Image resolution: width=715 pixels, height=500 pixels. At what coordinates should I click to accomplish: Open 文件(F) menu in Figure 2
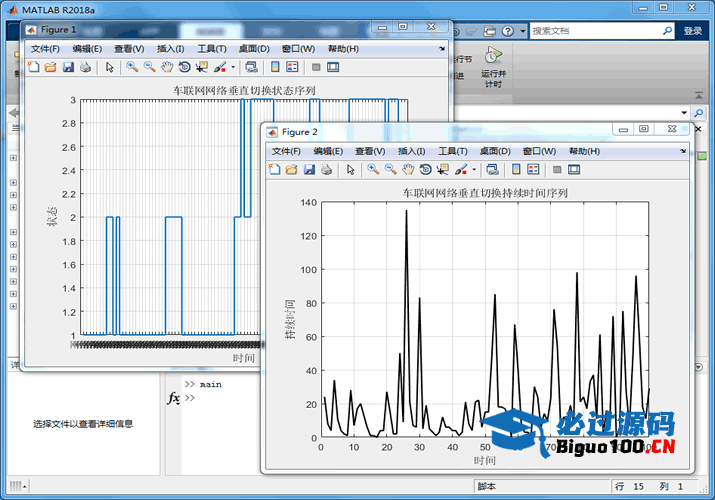[286, 151]
